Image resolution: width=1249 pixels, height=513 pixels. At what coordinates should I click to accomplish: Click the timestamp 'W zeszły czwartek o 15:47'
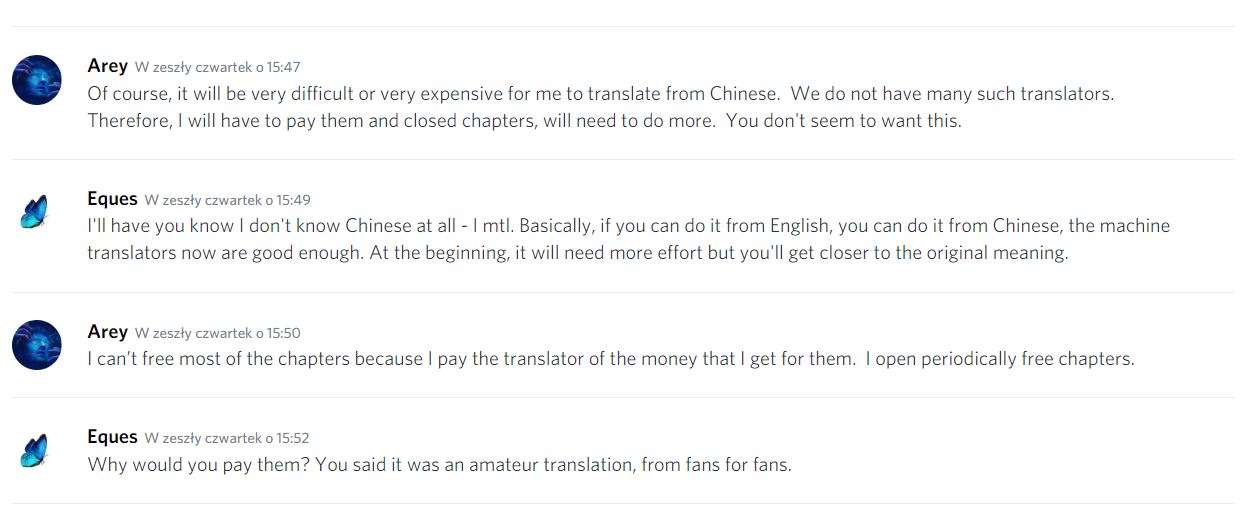(x=217, y=67)
